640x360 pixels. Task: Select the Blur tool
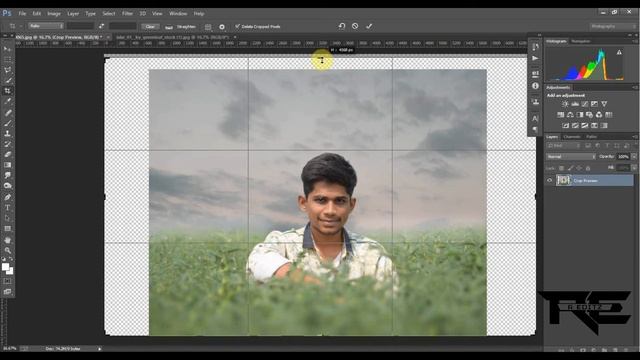7,176
